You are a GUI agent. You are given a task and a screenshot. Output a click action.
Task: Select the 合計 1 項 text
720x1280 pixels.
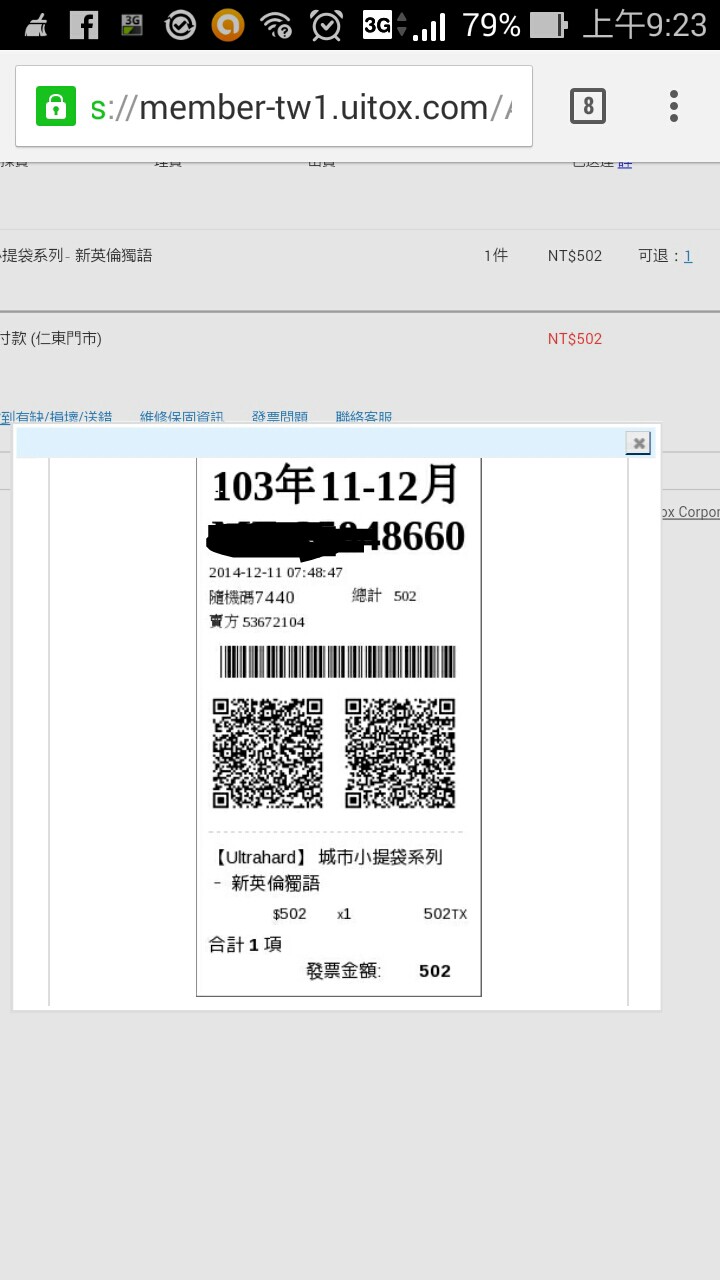coord(245,944)
